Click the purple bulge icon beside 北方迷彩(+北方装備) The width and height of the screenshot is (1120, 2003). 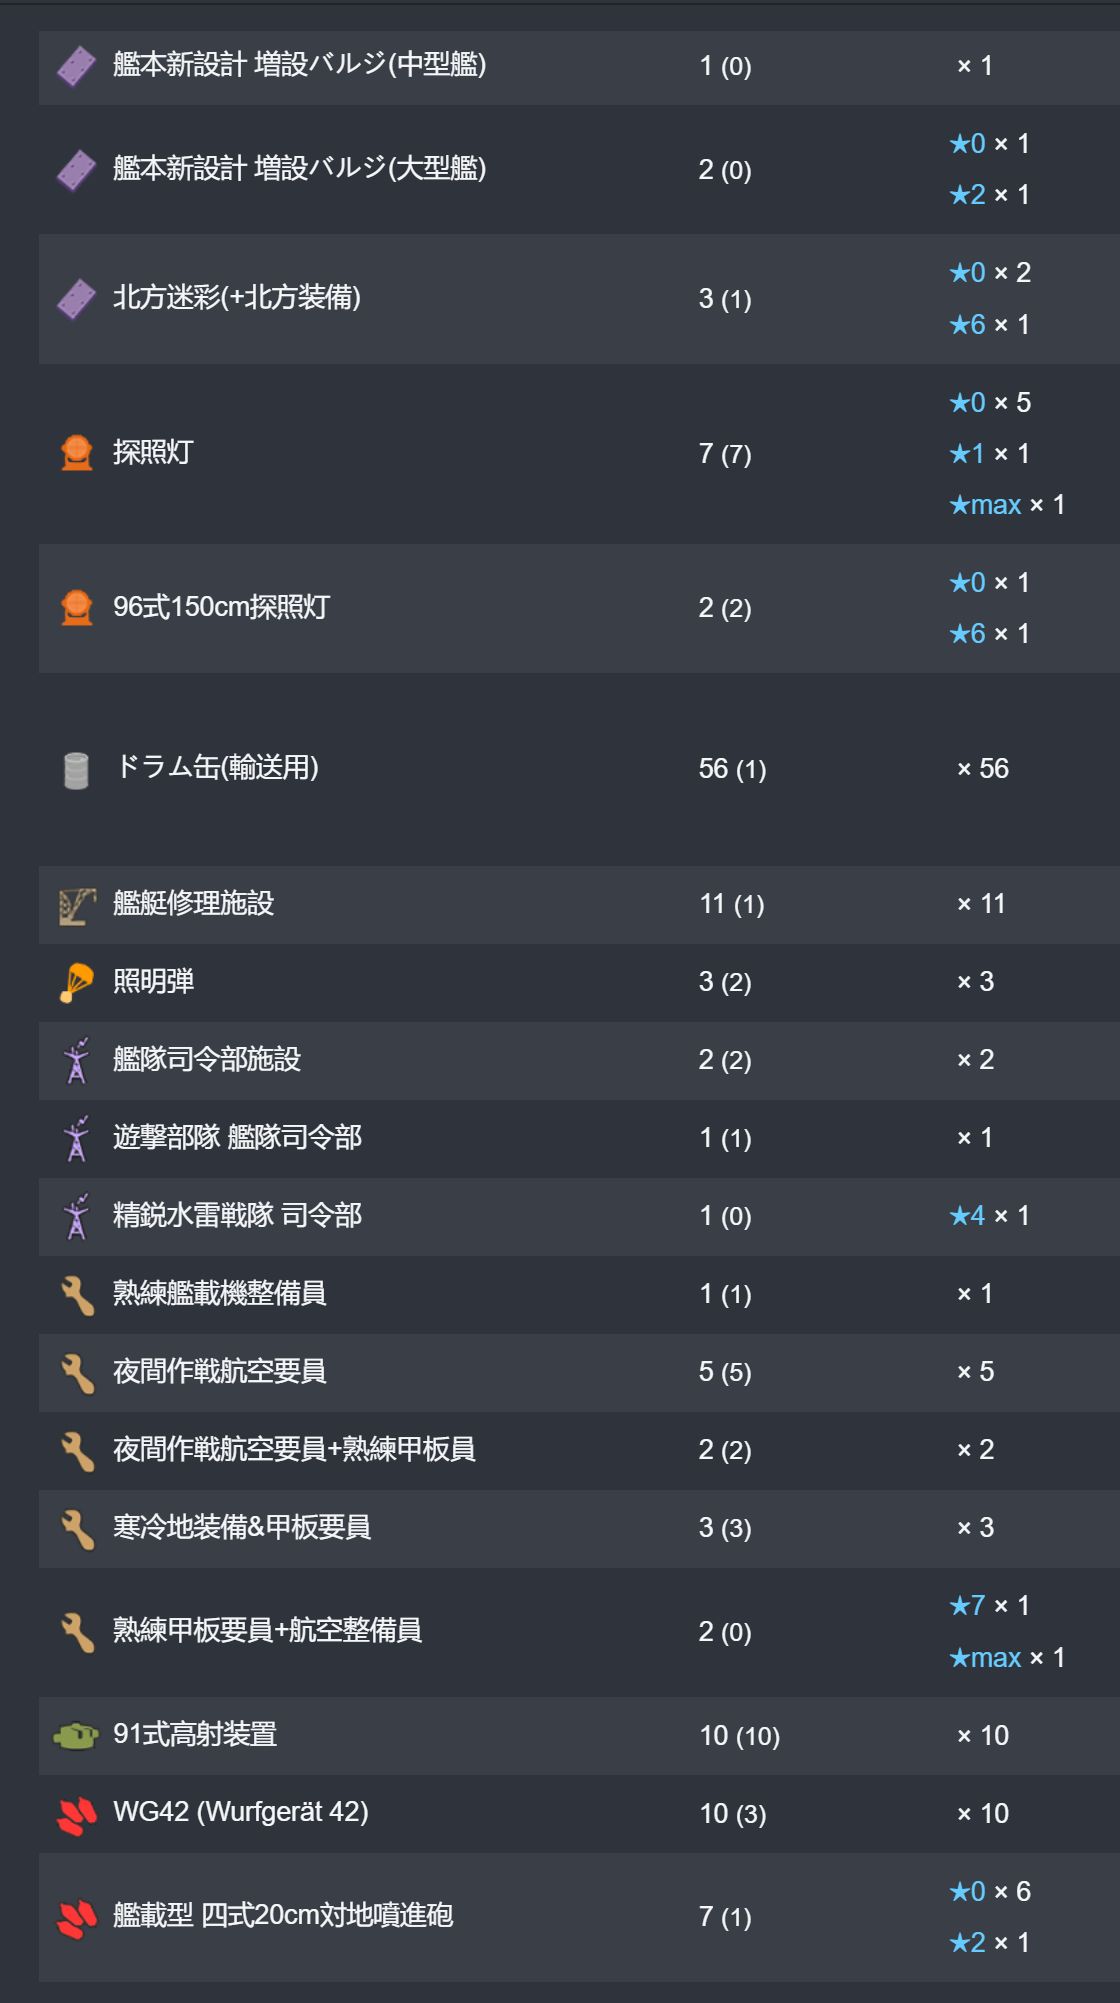(76, 298)
